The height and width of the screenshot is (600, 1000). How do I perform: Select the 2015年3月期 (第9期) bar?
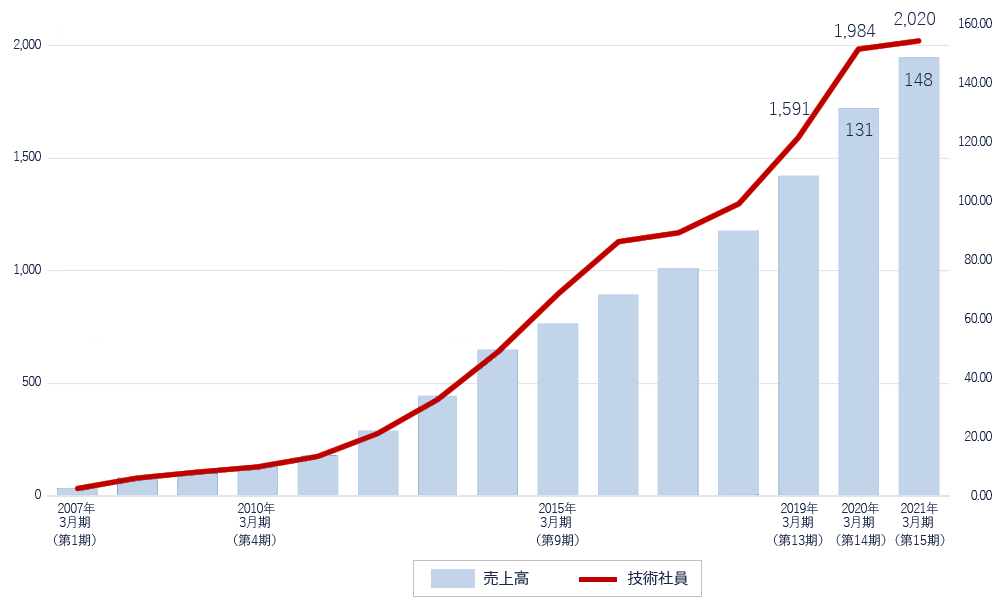tap(558, 409)
